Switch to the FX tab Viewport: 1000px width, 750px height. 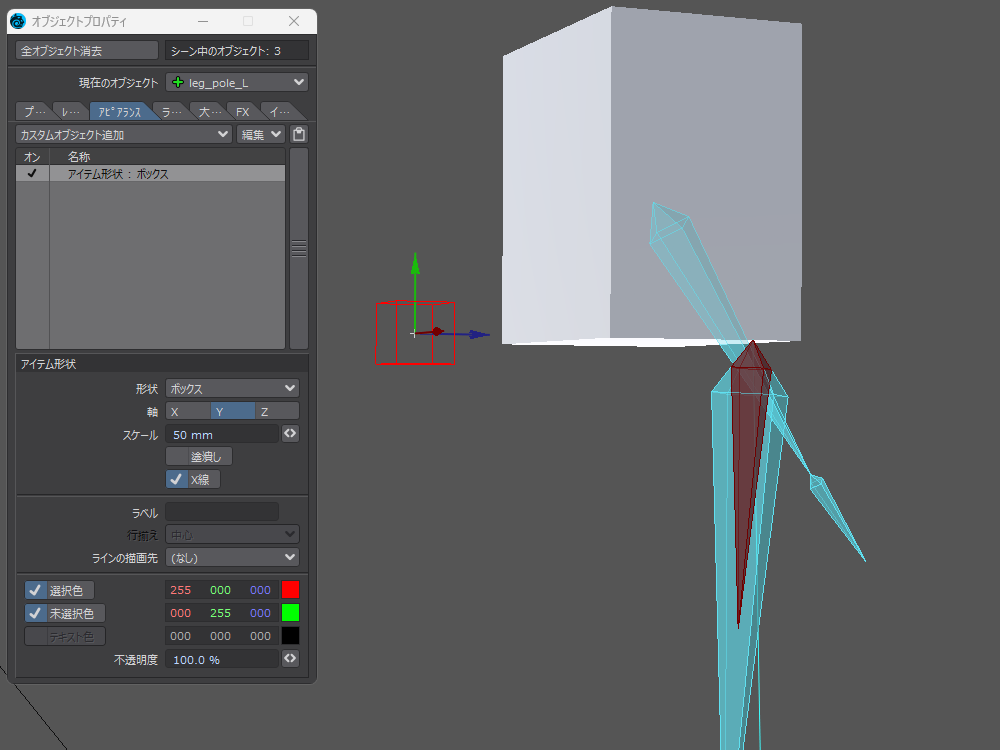pyautogui.click(x=242, y=111)
